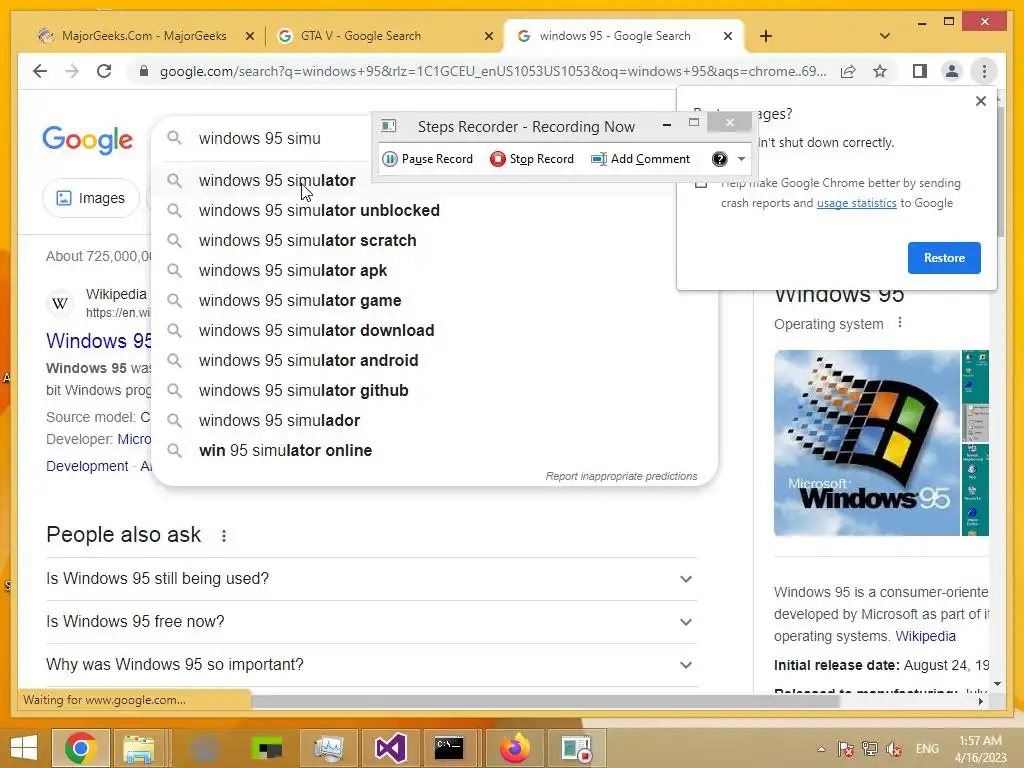The image size is (1024, 768).
Task: Open the Chrome profile avatar menu
Action: pyautogui.click(x=952, y=71)
